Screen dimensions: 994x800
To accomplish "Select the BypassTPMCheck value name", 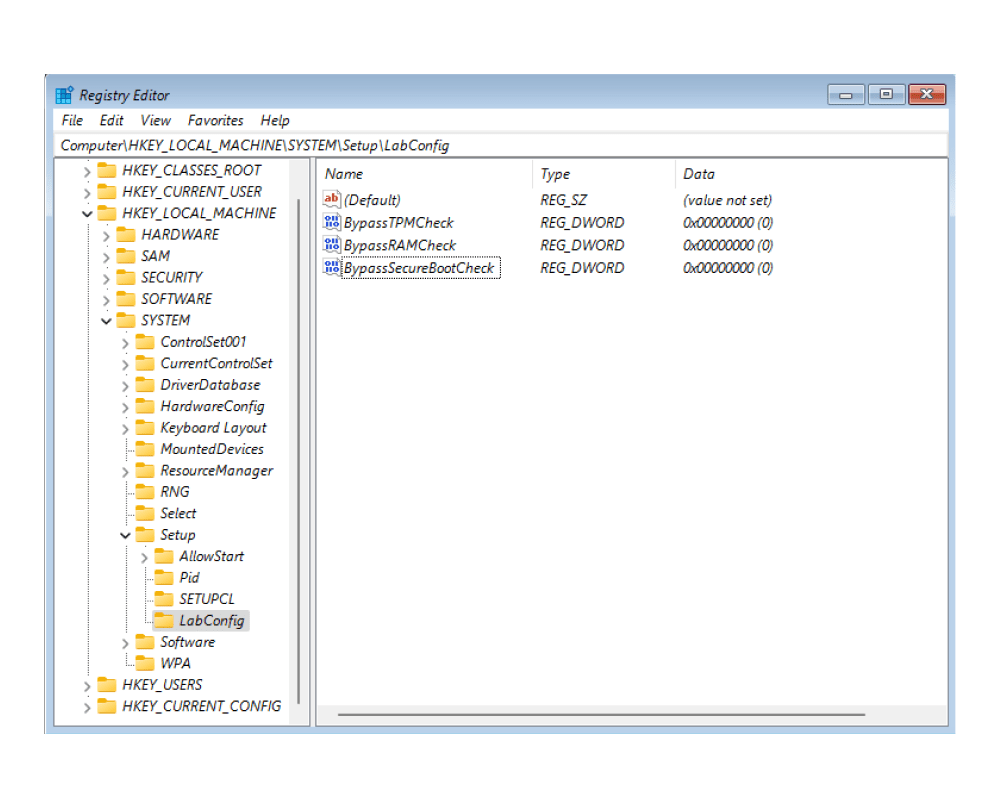I will (x=399, y=223).
